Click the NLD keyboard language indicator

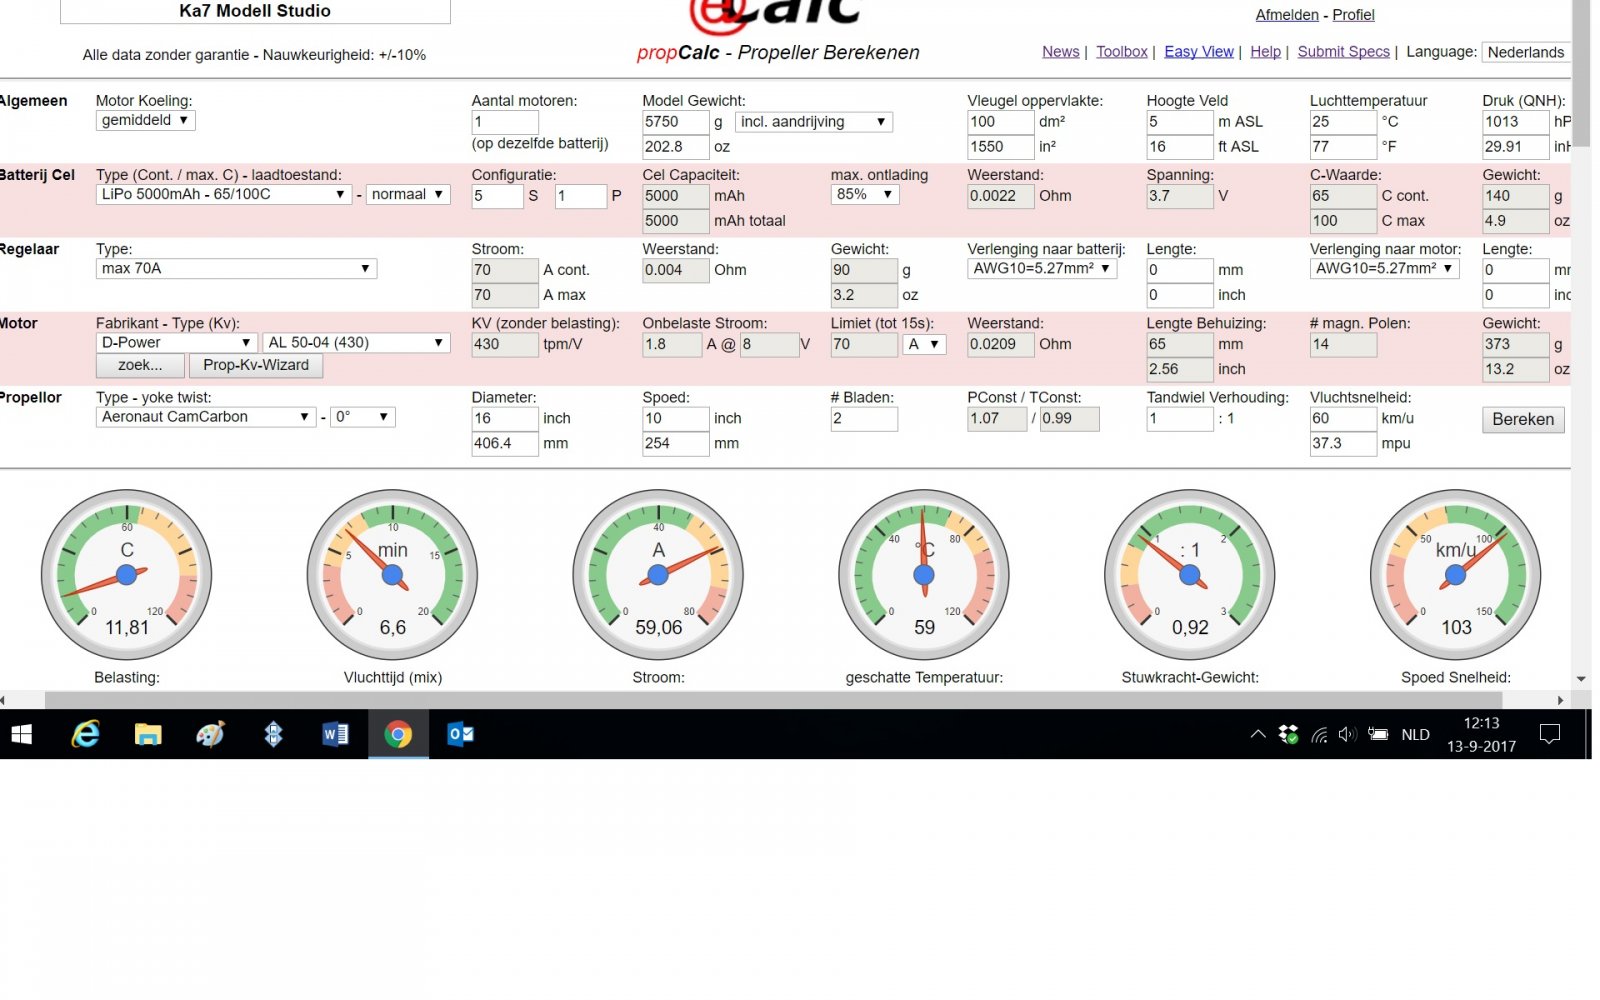tap(1415, 735)
